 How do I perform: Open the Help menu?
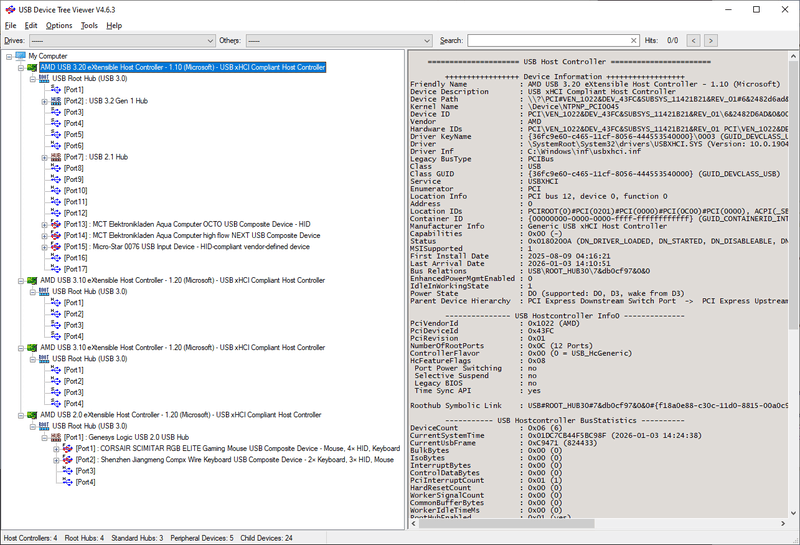(x=114, y=26)
